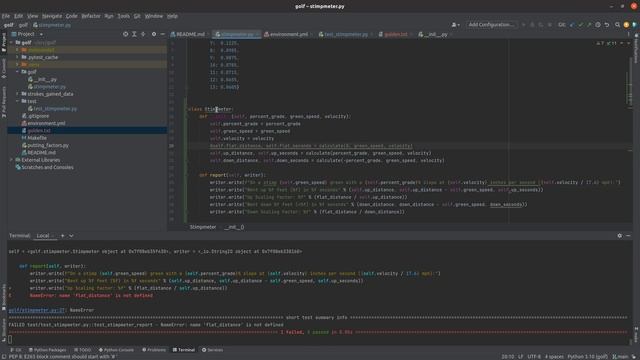This screenshot has width=640, height=360.
Task: Click Git rollback undo icon
Action: [x=607, y=25]
